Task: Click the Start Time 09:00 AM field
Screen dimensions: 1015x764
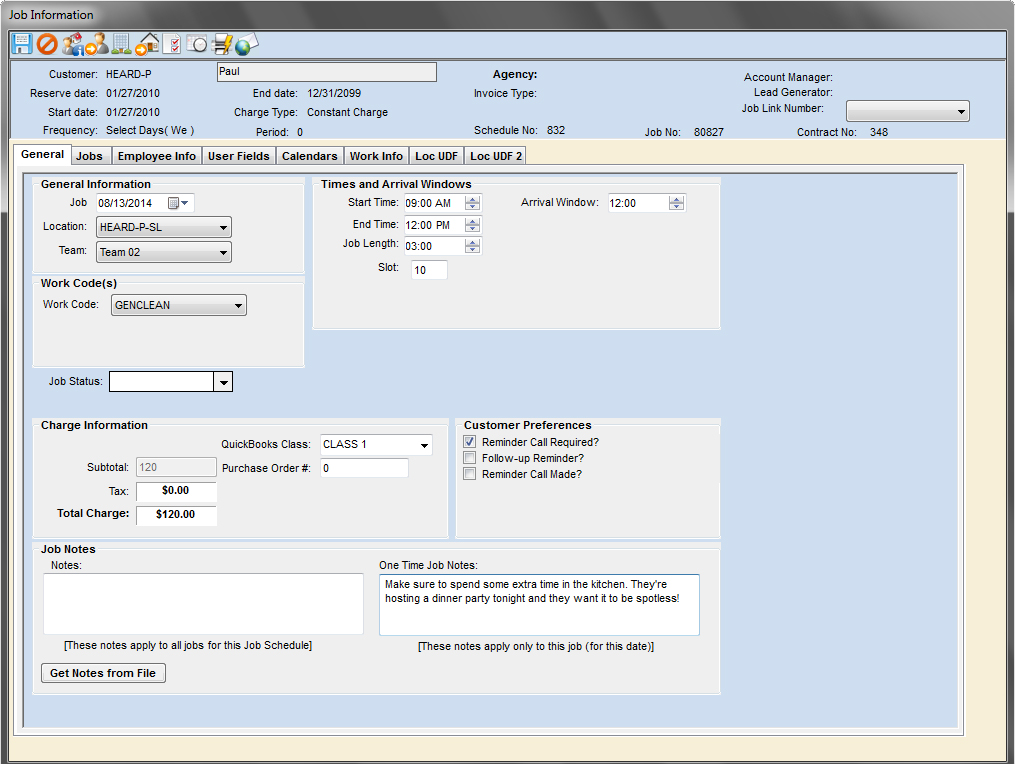Action: click(x=434, y=203)
